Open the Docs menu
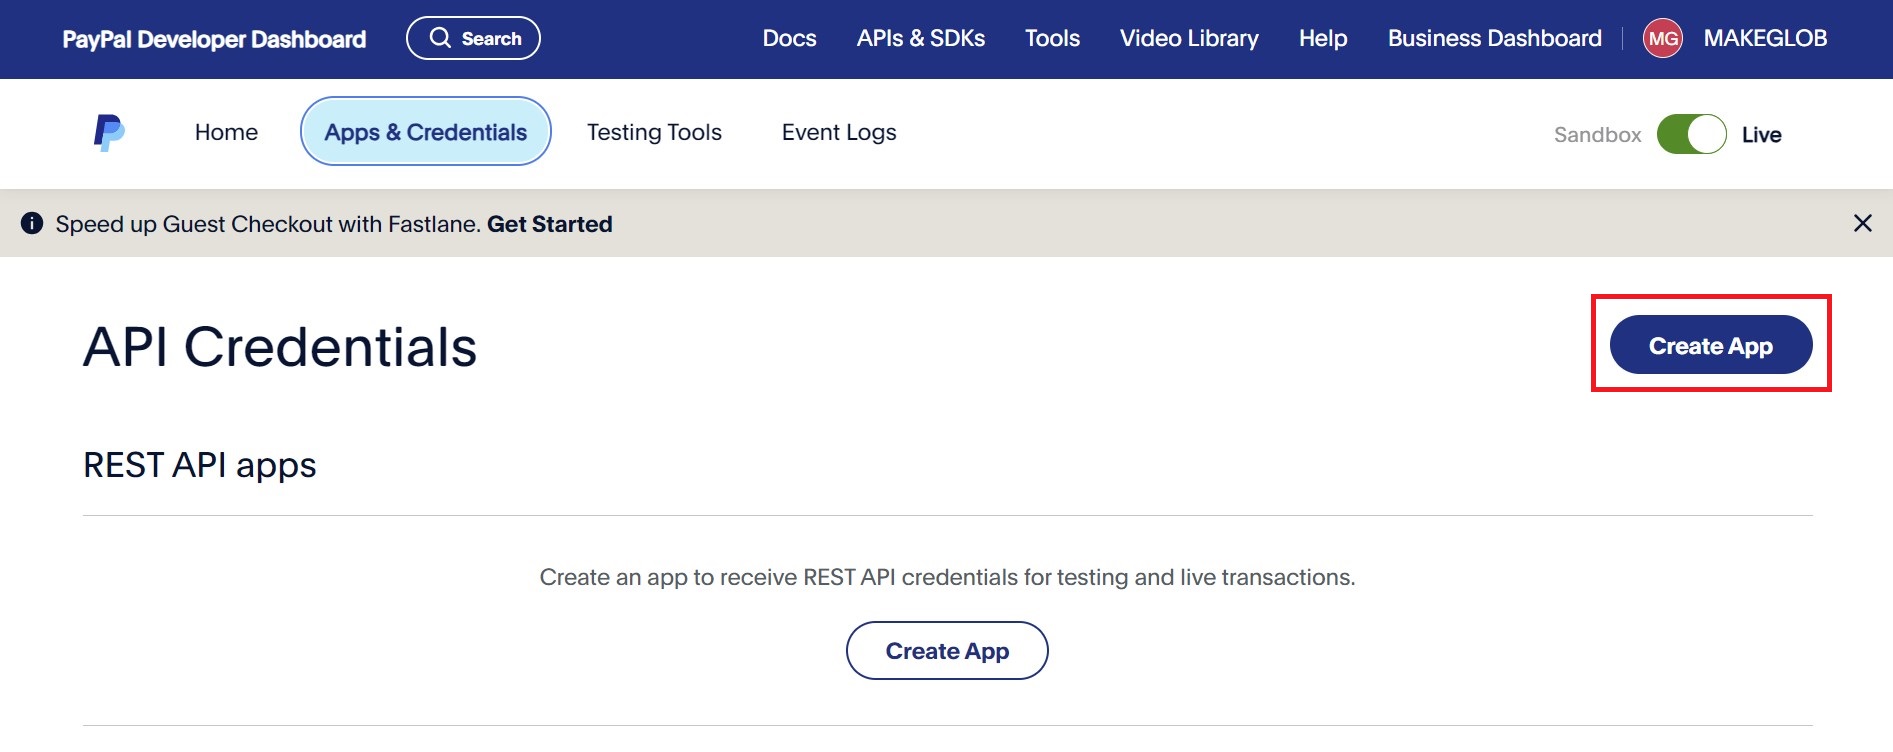This screenshot has width=1893, height=752. (x=789, y=38)
